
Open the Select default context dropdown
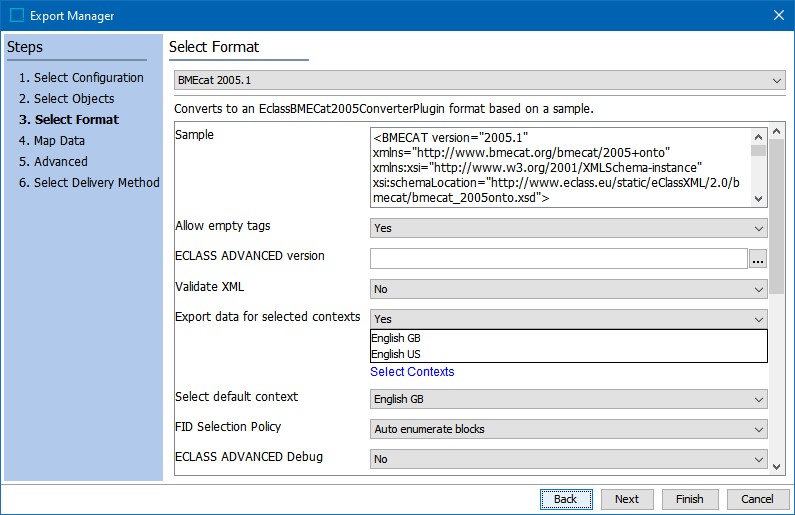click(568, 399)
